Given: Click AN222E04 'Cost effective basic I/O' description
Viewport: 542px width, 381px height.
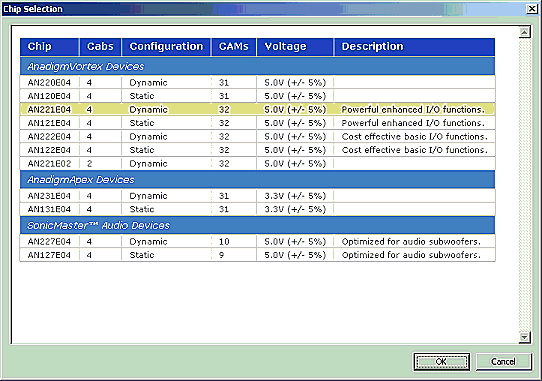Looking at the screenshot, I should coord(414,137).
